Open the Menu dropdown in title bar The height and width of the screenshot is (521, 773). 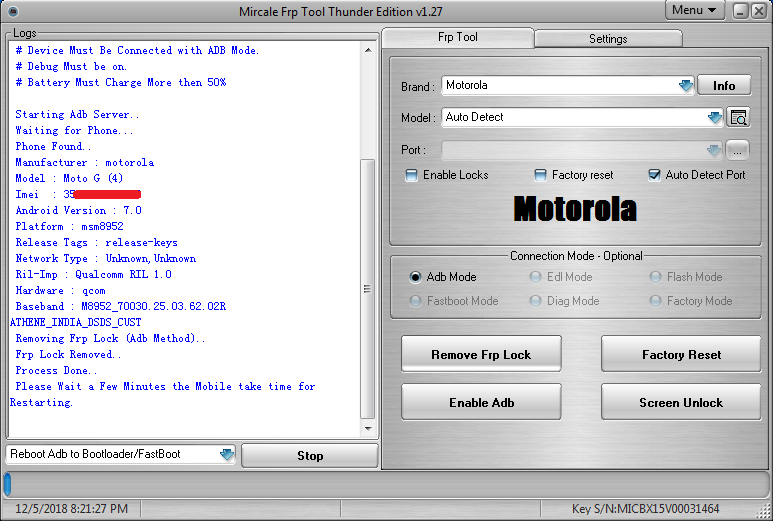tap(694, 10)
